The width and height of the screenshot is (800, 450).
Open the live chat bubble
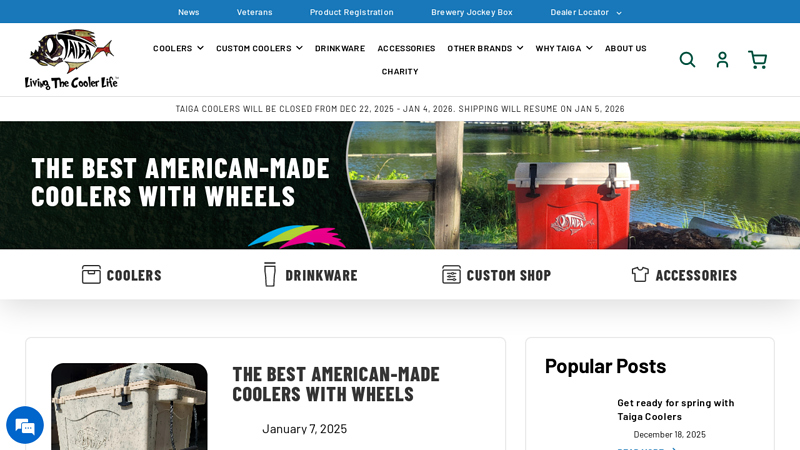point(25,425)
